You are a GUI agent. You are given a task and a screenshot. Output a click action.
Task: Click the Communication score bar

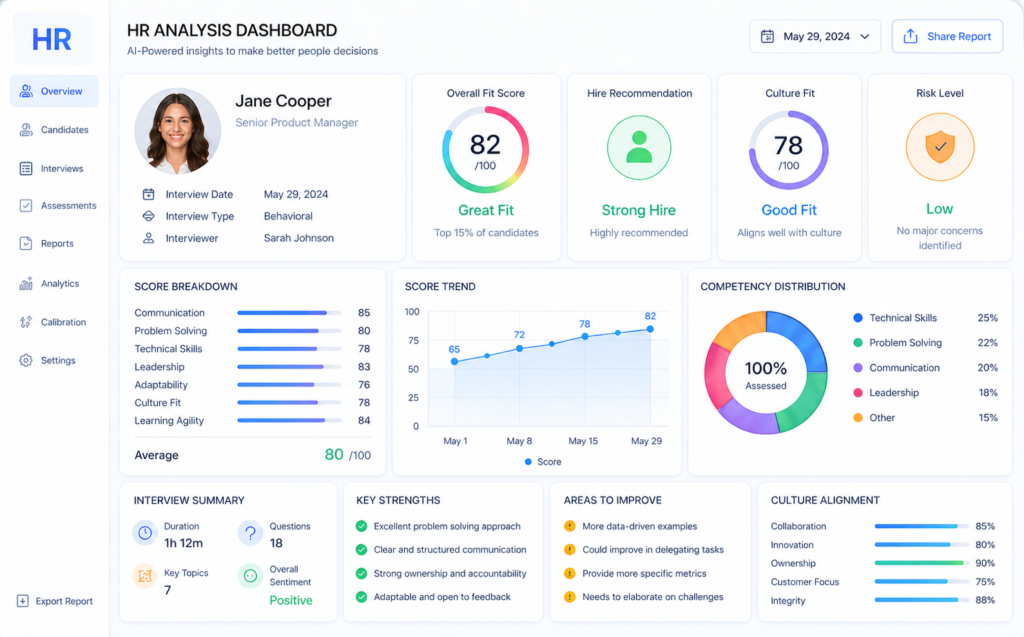(x=289, y=313)
